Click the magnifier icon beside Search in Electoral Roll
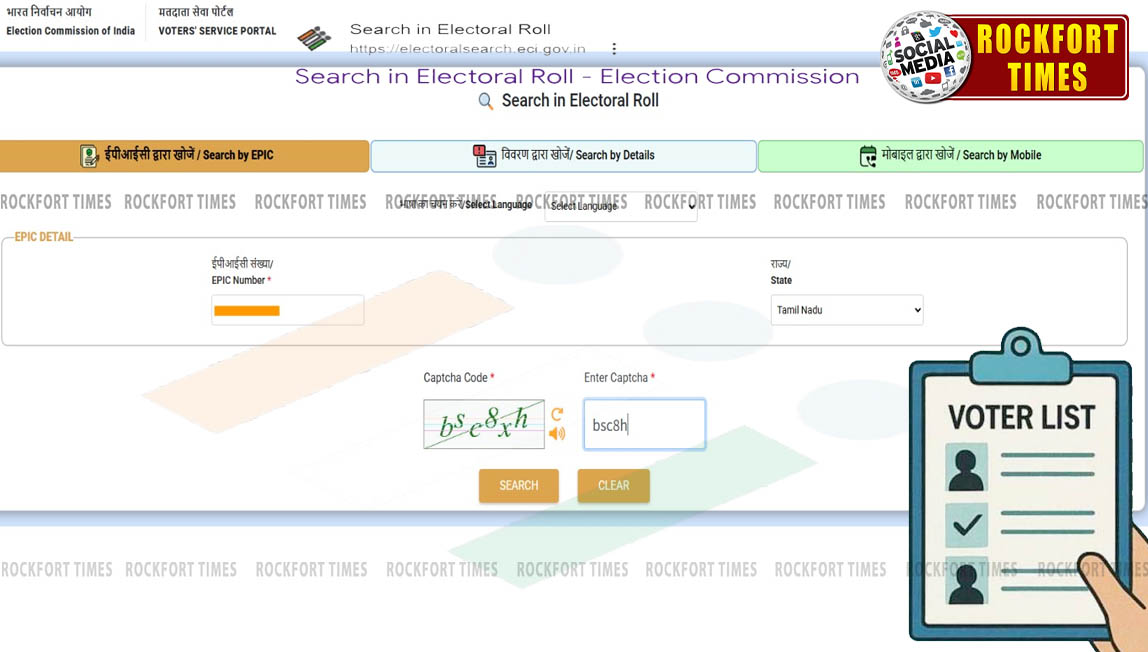This screenshot has width=1148, height=652. coord(486,101)
